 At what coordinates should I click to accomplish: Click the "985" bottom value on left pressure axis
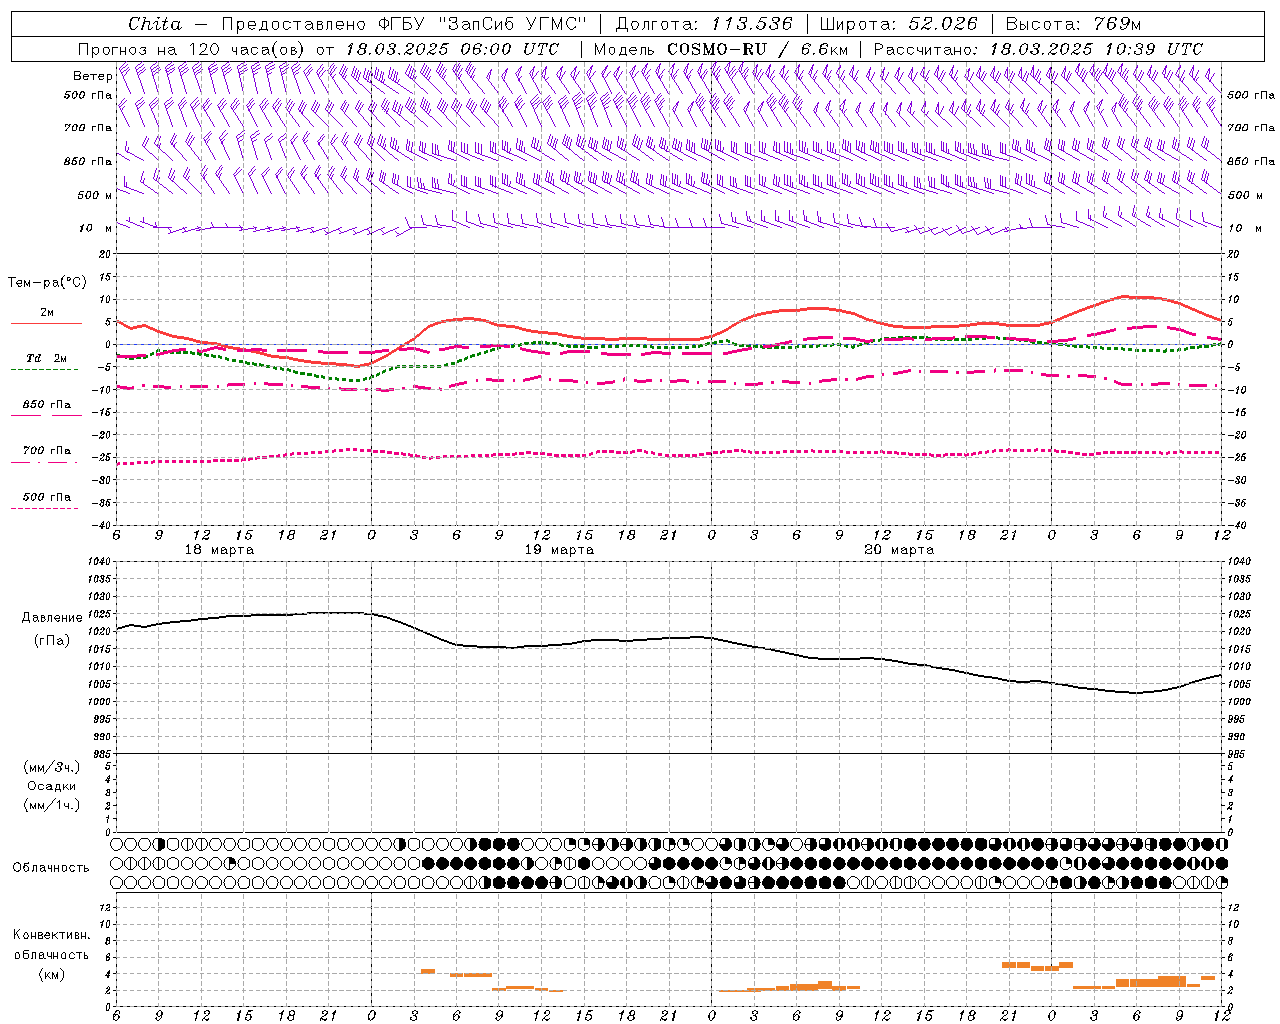(100, 754)
